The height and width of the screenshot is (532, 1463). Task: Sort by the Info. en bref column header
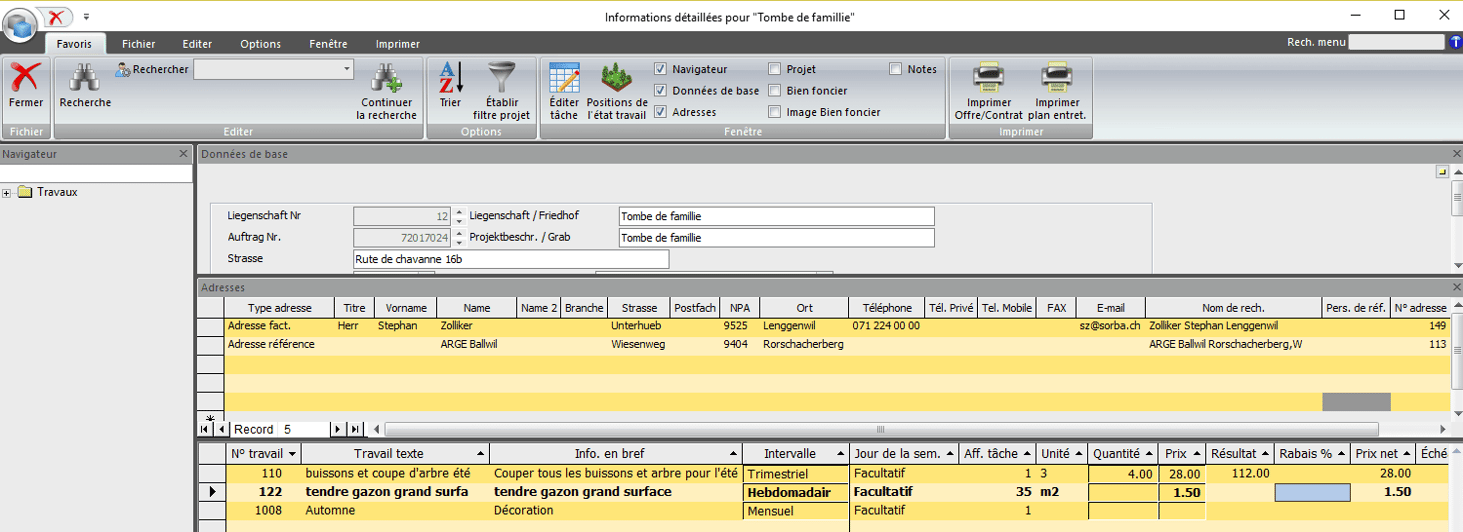616,454
